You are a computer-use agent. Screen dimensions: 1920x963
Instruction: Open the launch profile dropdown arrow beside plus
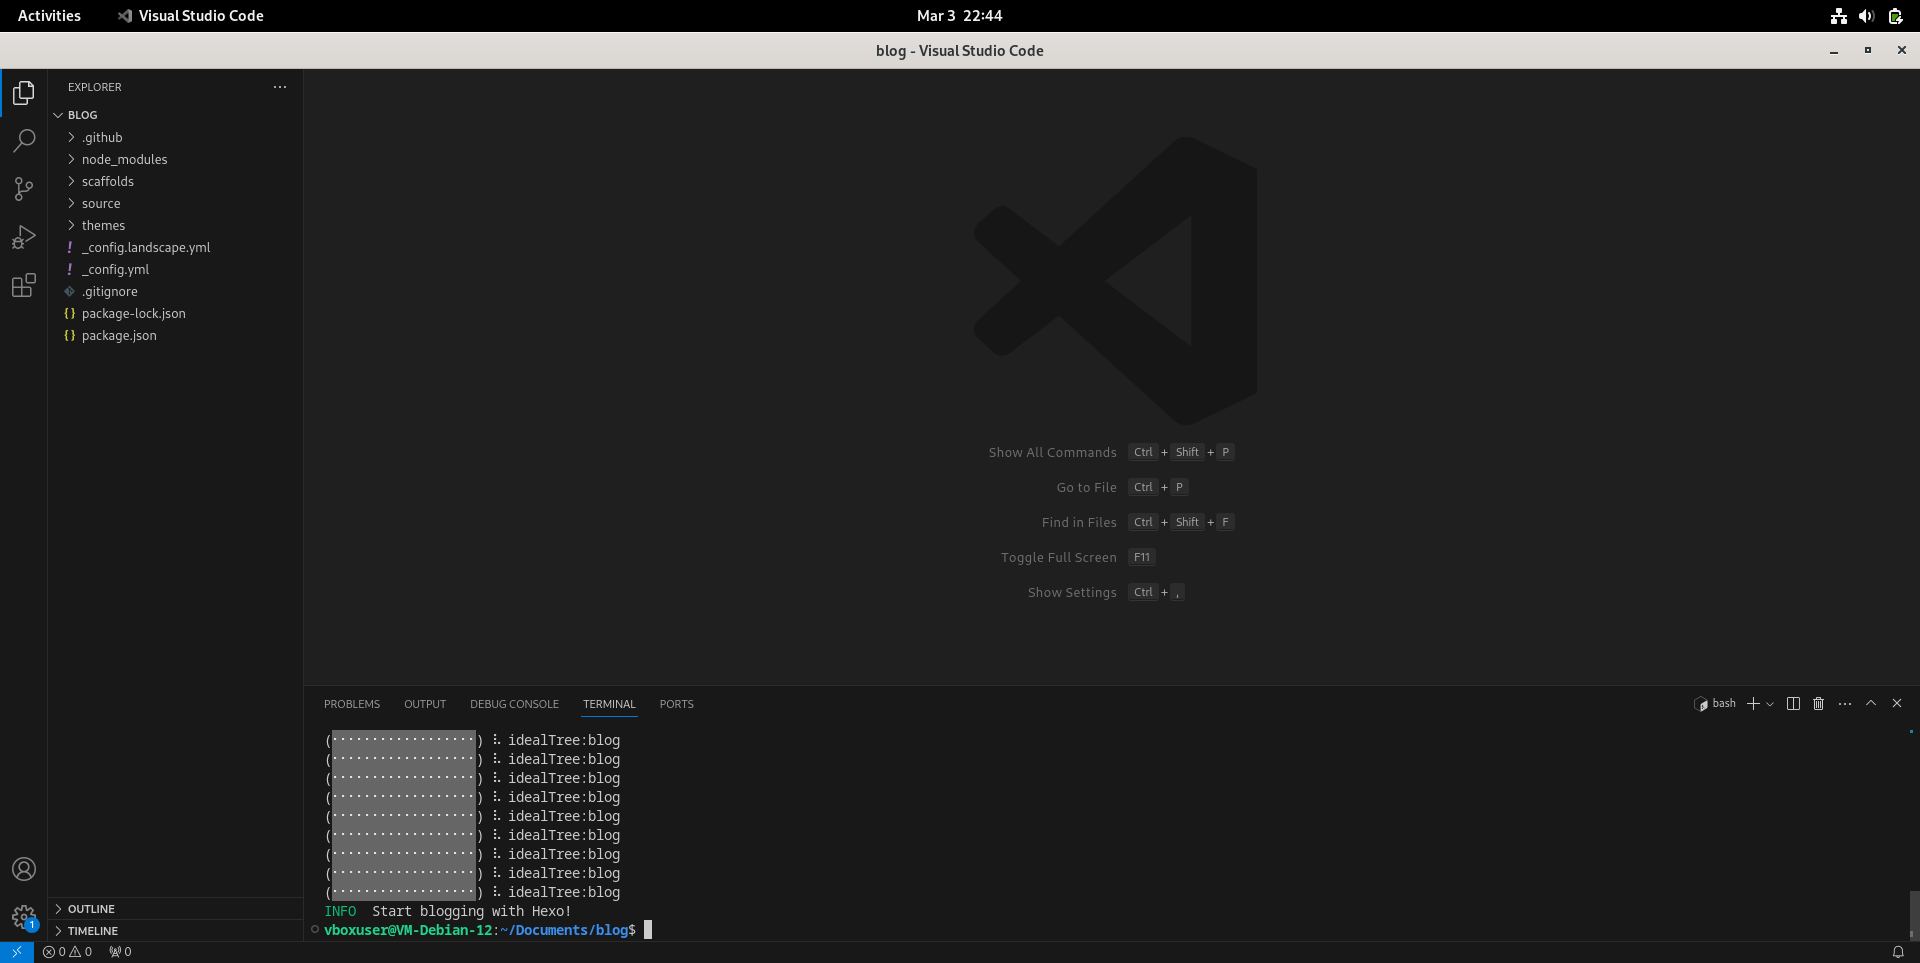pos(1770,704)
